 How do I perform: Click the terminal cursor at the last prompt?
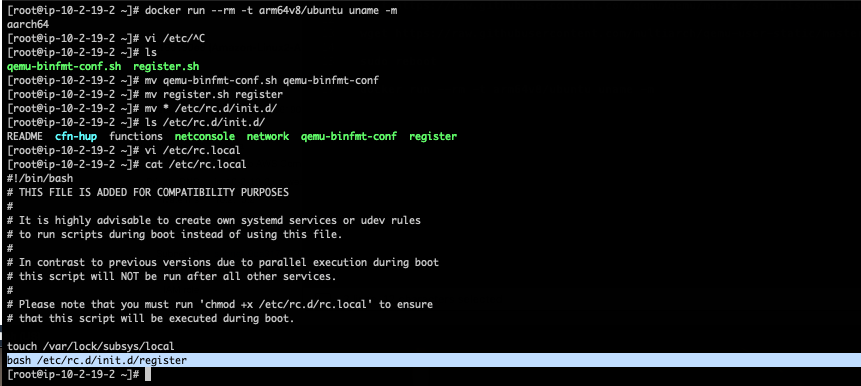click(147, 374)
